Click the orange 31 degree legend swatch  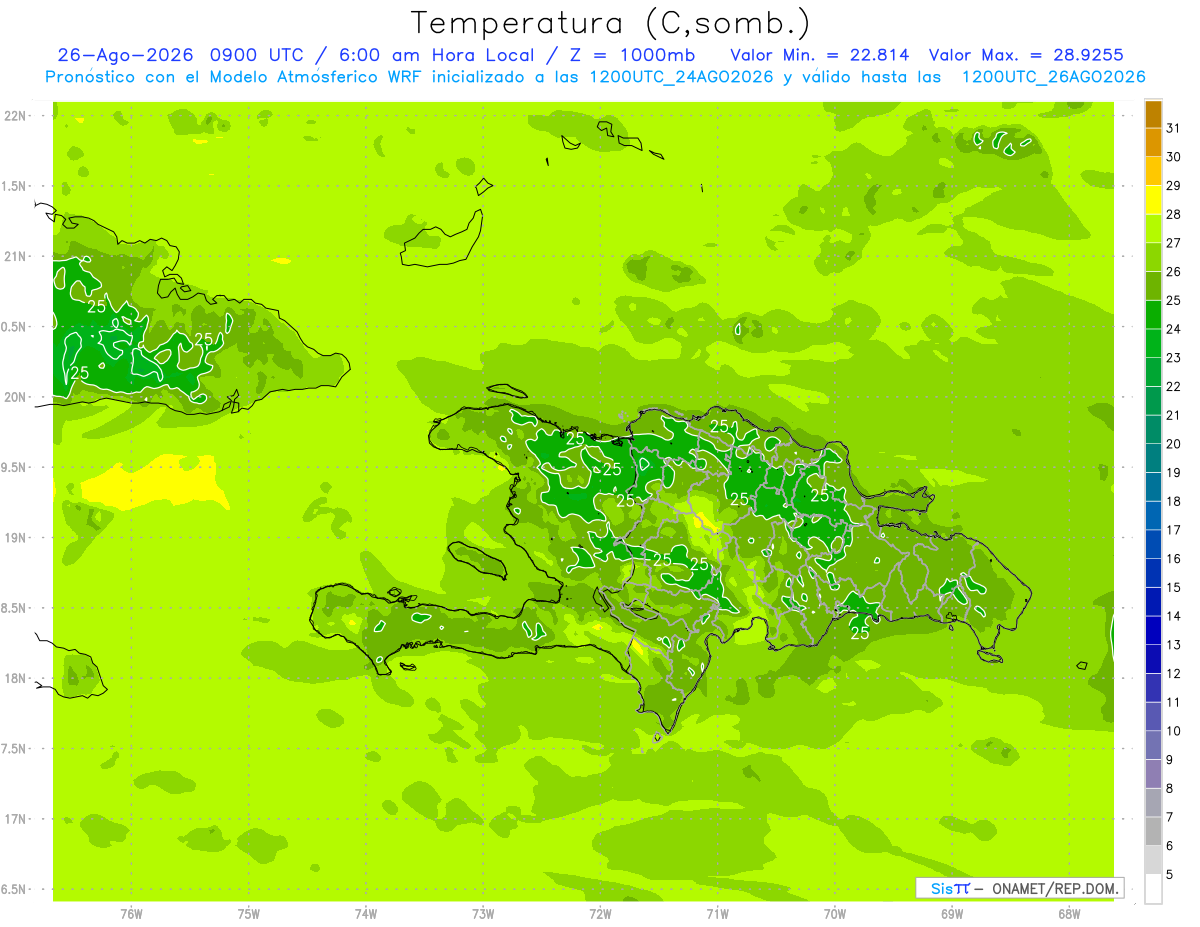[x=1153, y=142]
